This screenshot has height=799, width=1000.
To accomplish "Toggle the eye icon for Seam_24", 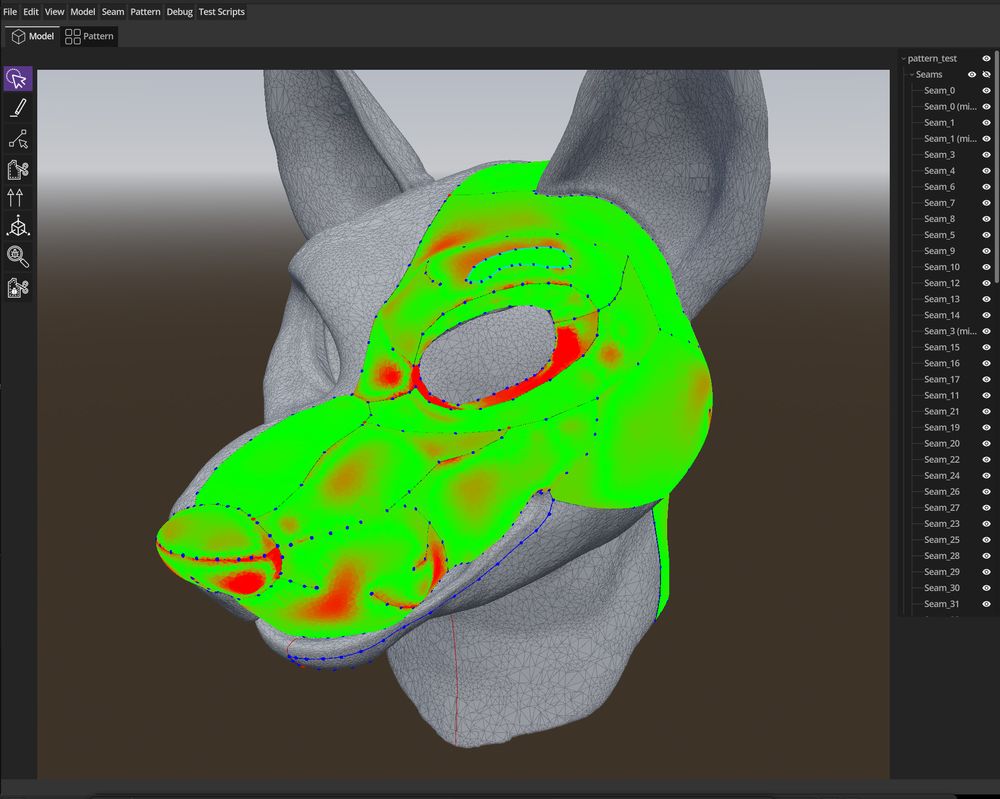I will pos(987,476).
